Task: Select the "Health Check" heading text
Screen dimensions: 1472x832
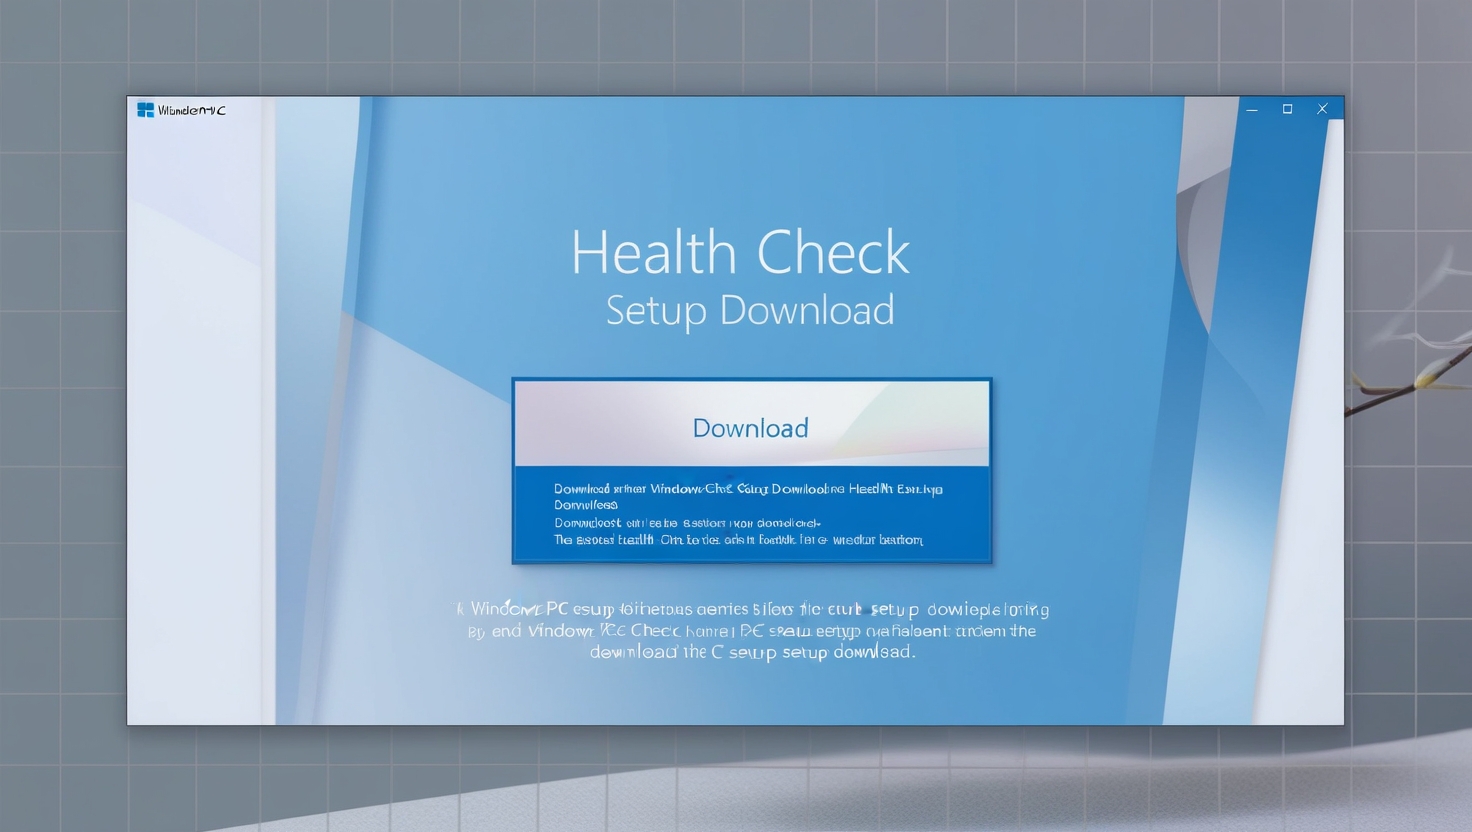Action: (740, 252)
